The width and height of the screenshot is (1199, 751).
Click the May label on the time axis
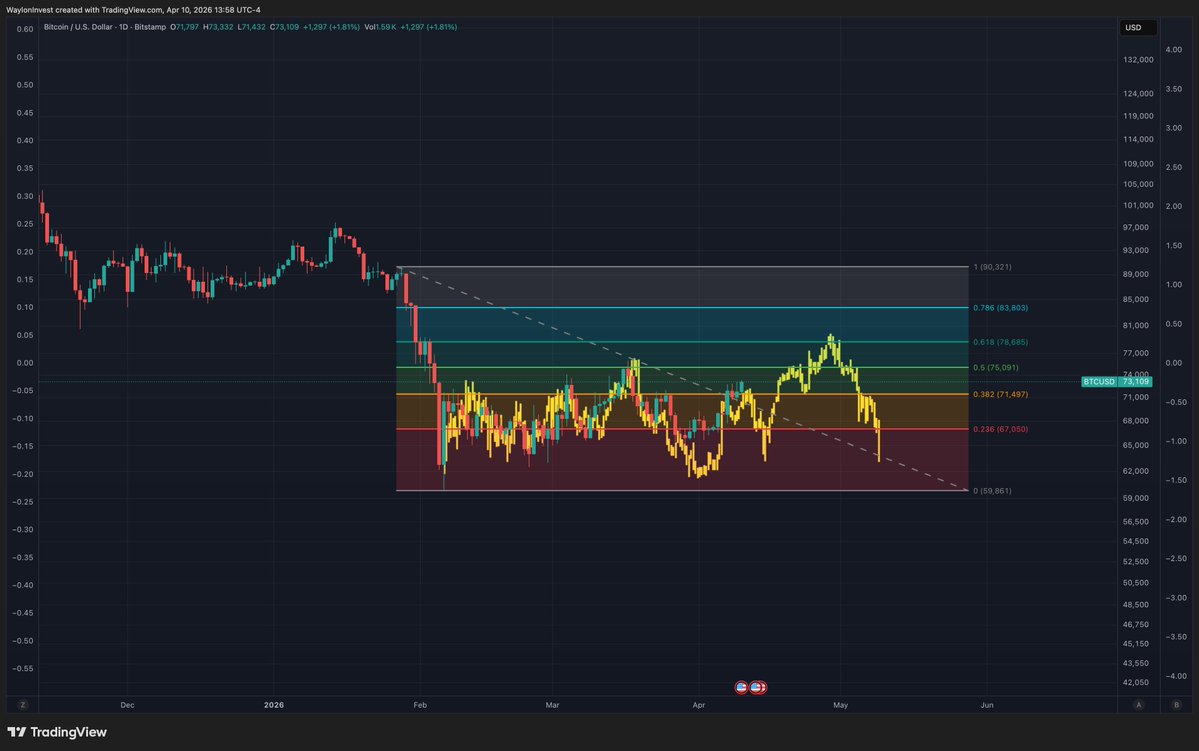coord(840,705)
